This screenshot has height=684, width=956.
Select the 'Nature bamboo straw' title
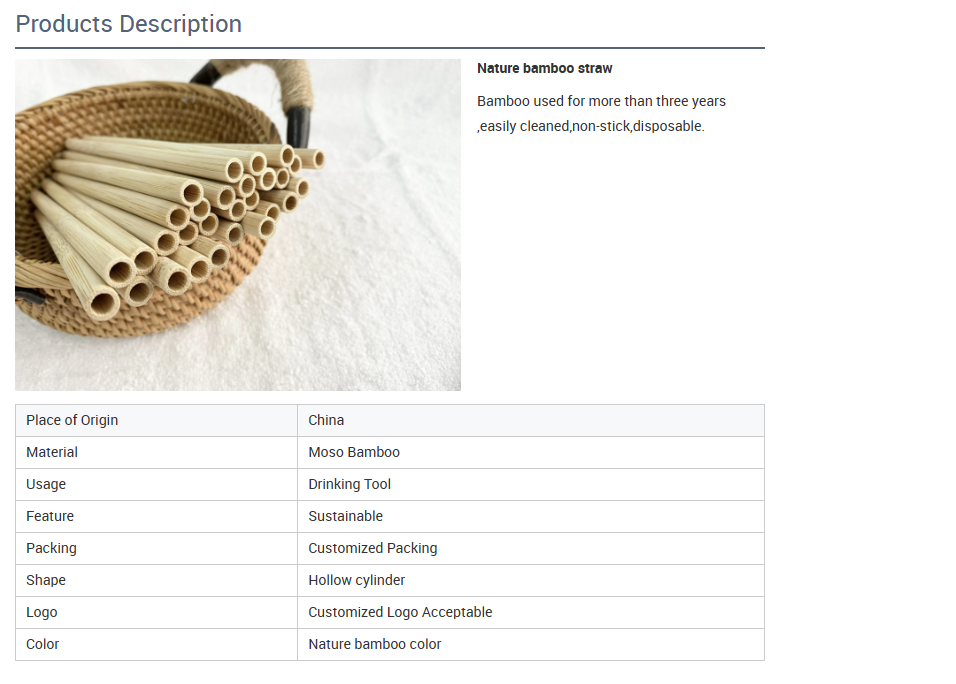click(x=544, y=68)
